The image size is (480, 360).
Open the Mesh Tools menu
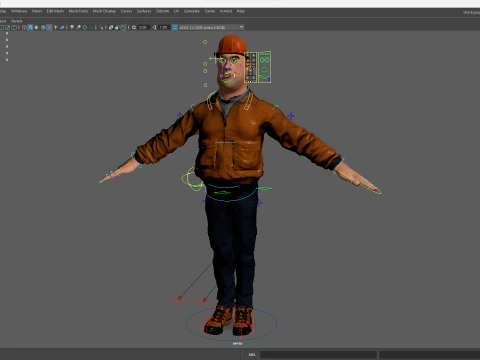coord(78,11)
